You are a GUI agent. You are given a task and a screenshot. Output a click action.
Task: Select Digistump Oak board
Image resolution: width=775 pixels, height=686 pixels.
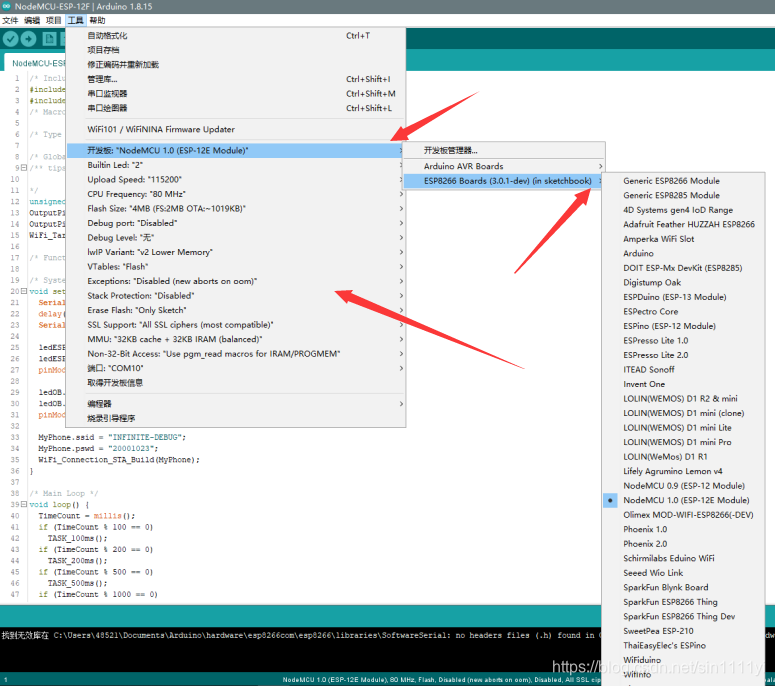684,282
